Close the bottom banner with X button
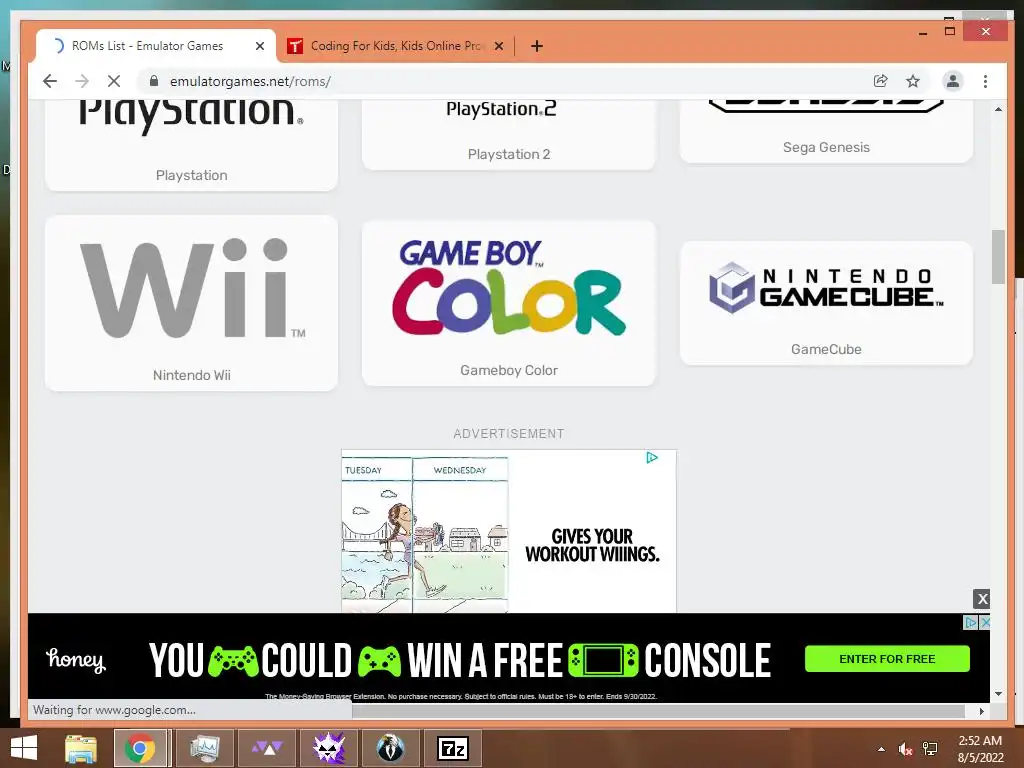Viewport: 1024px width, 768px height. tap(982, 599)
